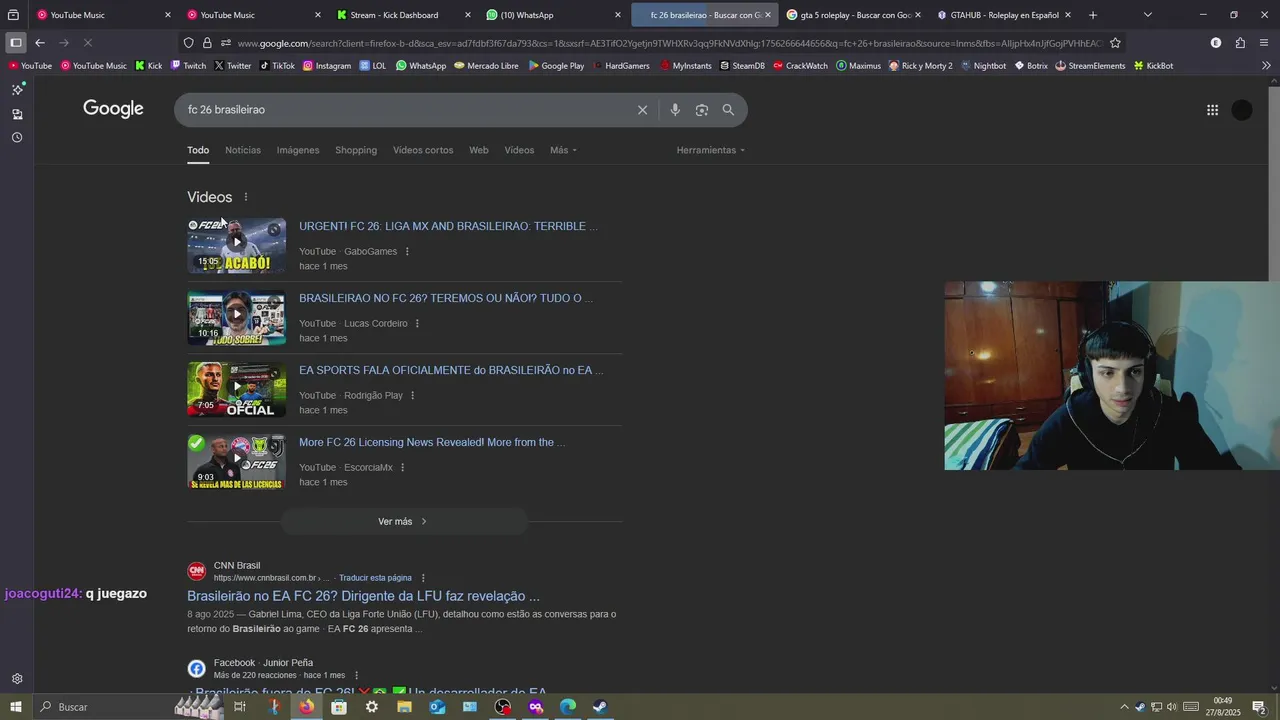The height and width of the screenshot is (720, 1280).
Task: Open the Nightbot bookmark
Action: tap(983, 66)
